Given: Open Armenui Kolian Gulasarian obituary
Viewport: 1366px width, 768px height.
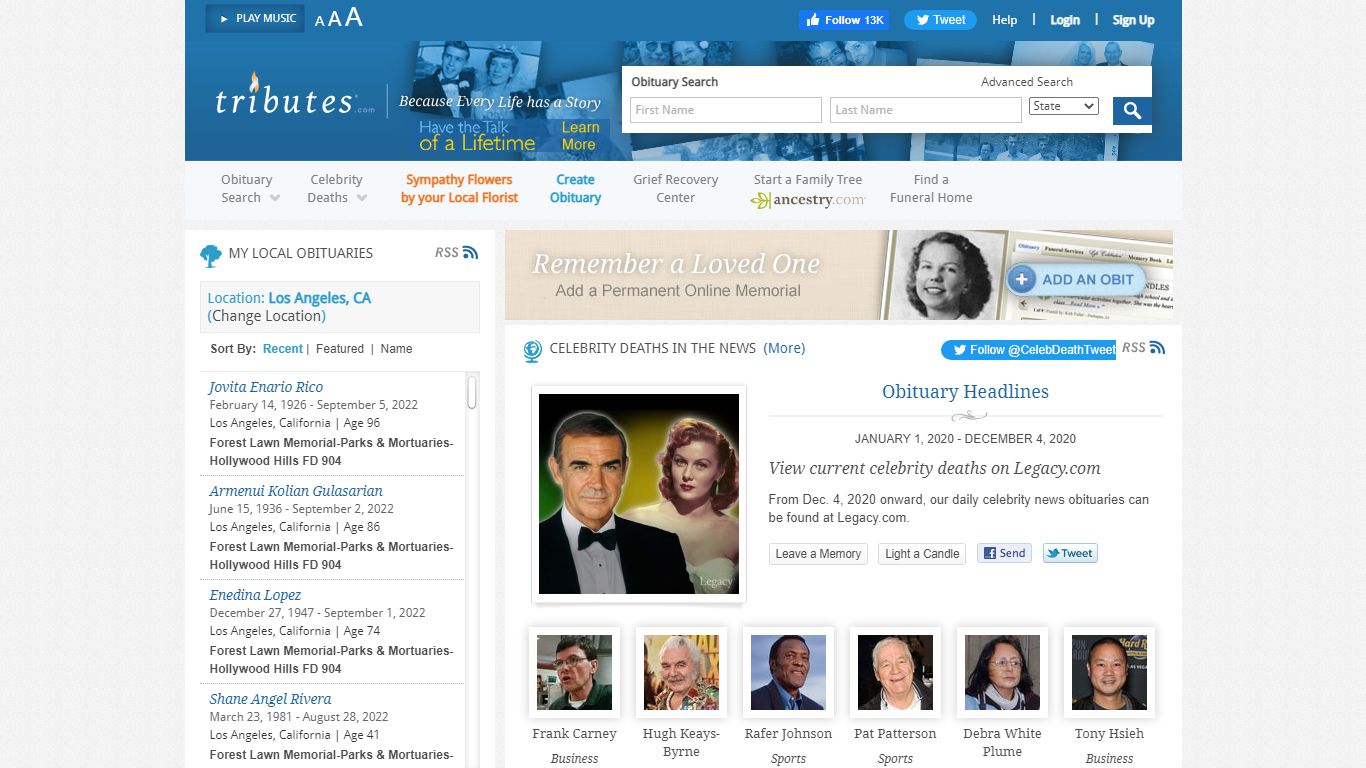Looking at the screenshot, I should 296,491.
